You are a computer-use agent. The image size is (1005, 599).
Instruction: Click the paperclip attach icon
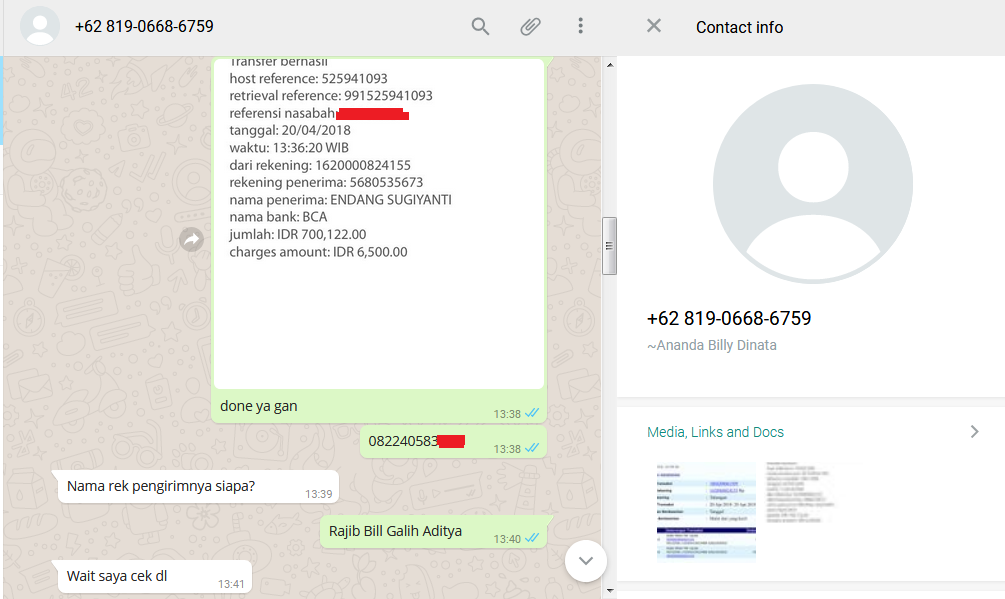click(x=530, y=26)
